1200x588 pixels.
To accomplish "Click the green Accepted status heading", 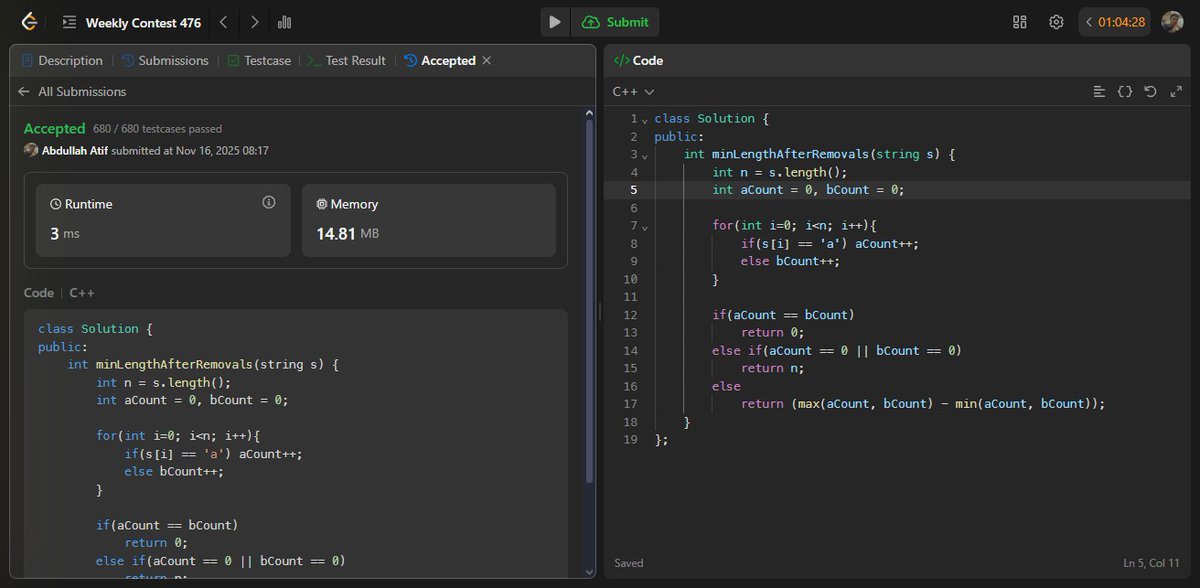I will (55, 128).
